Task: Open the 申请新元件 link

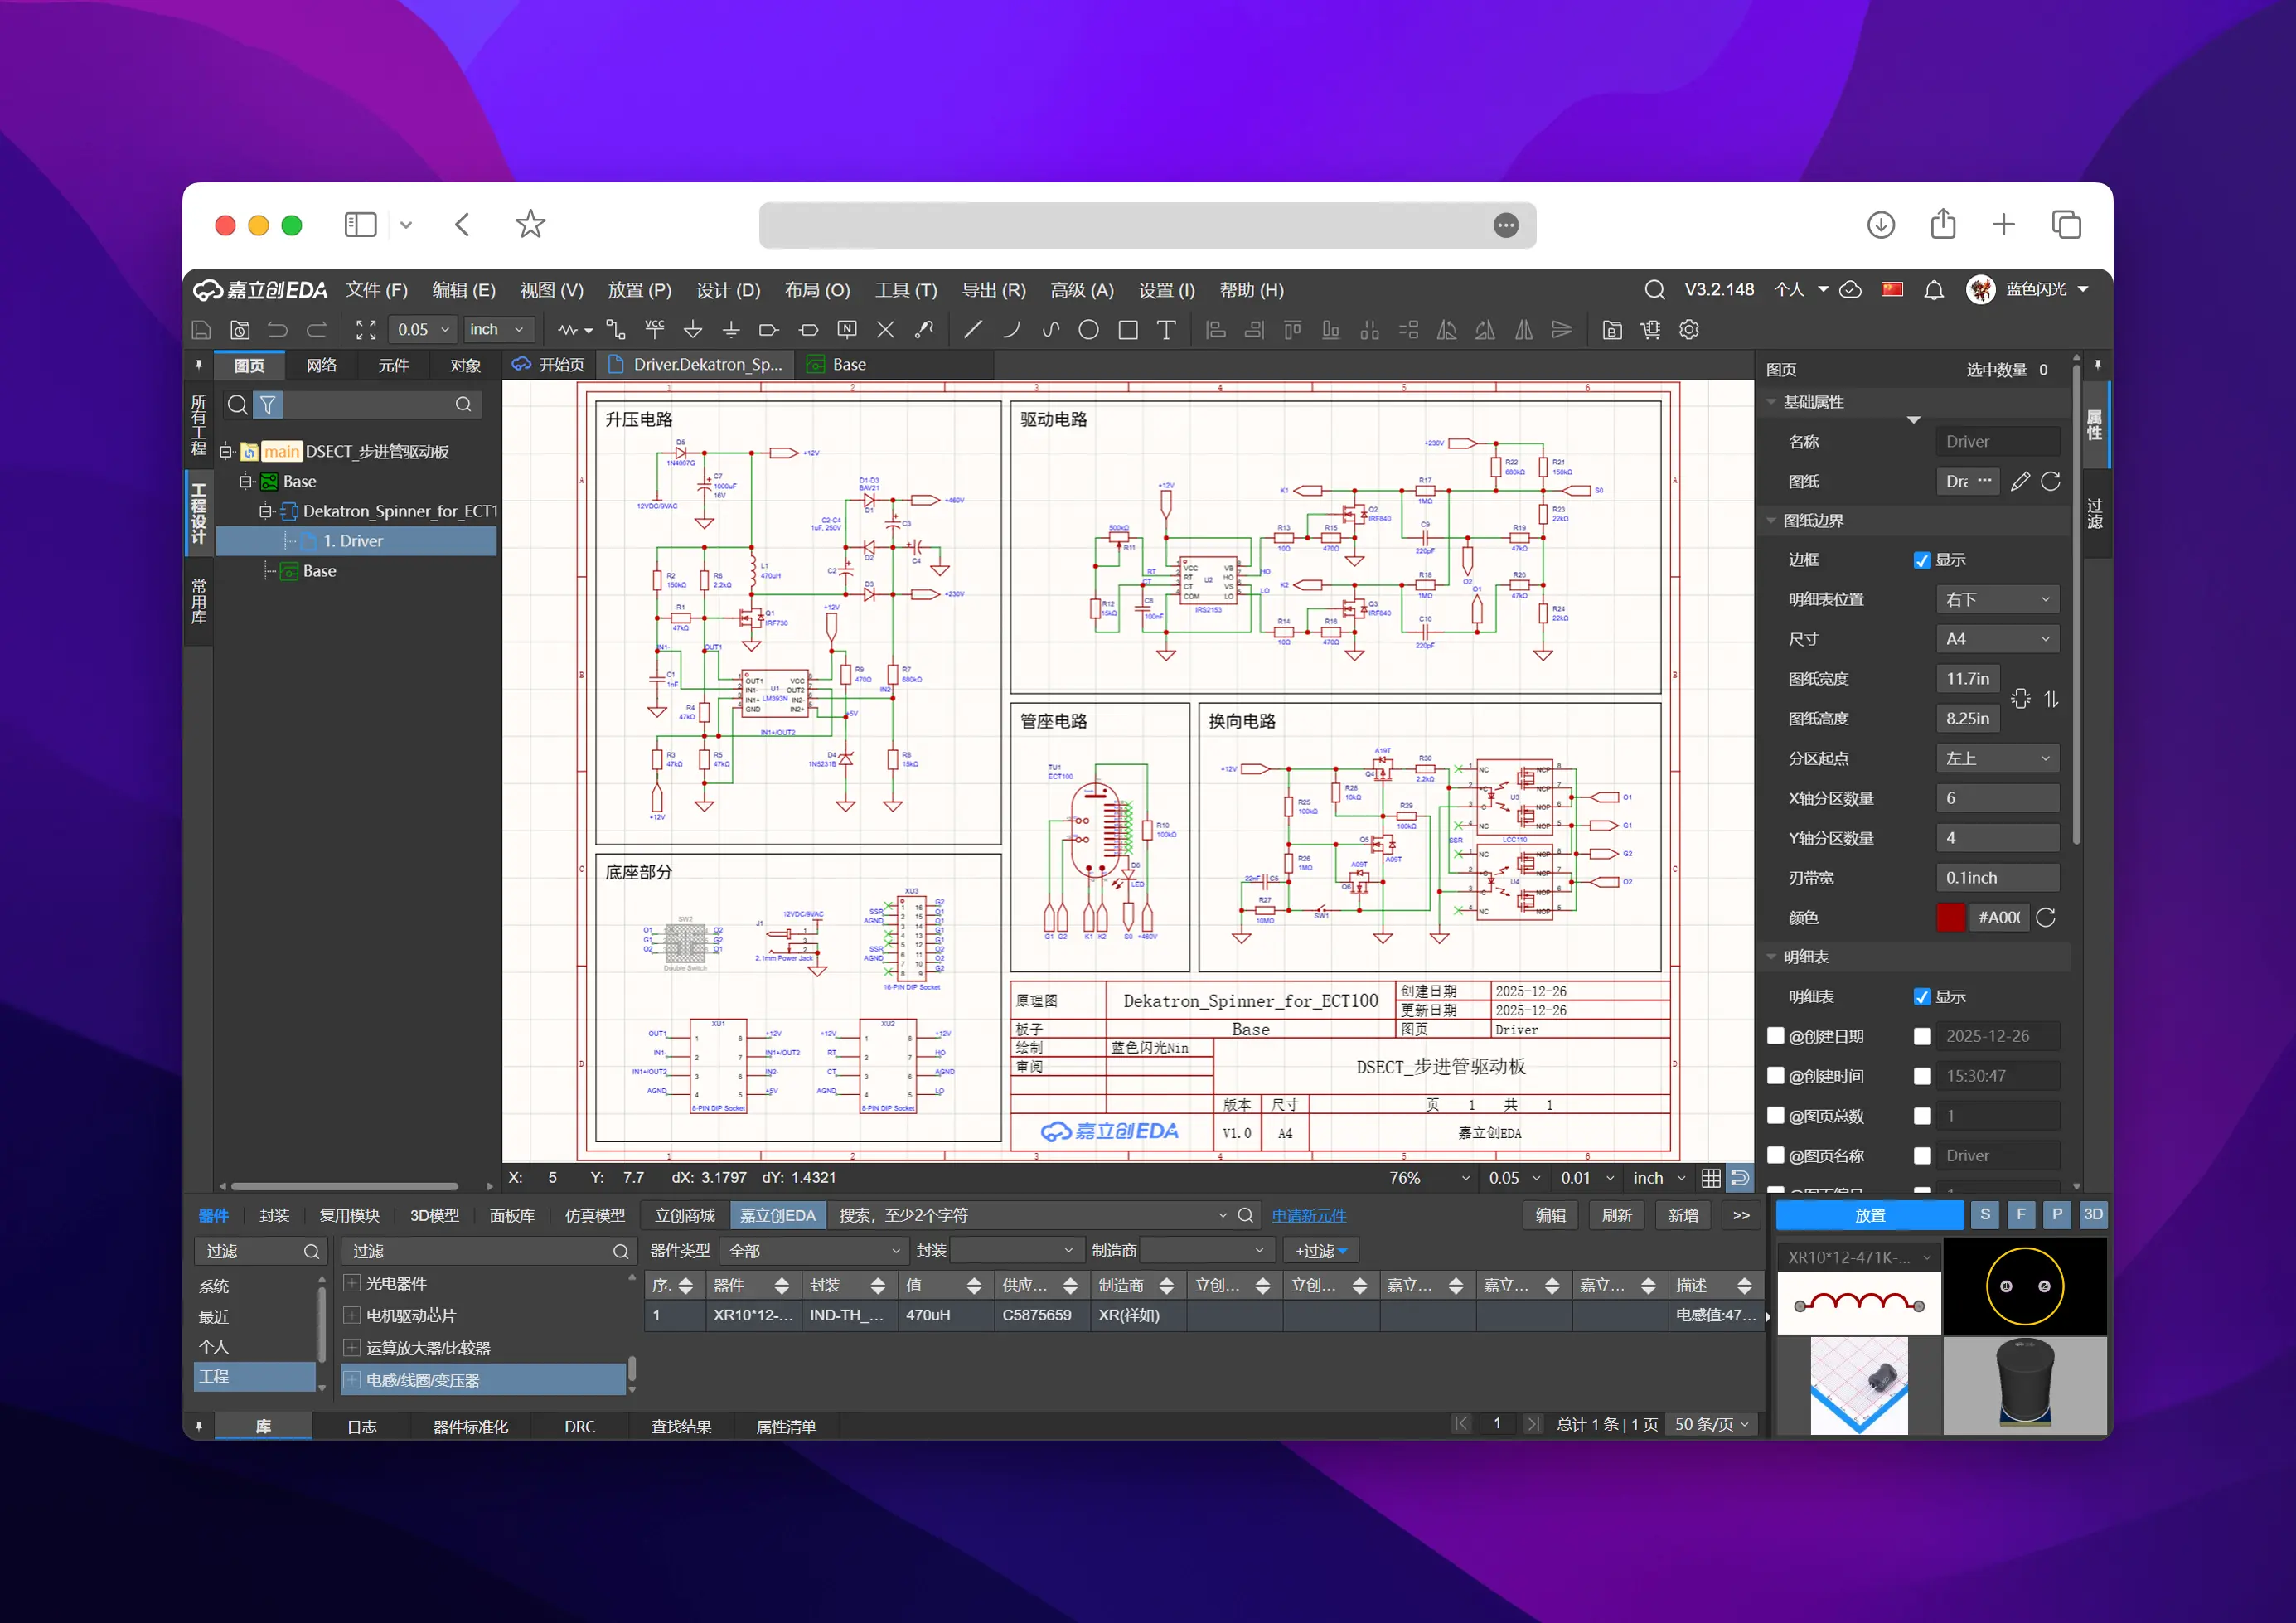Action: pos(1308,1216)
